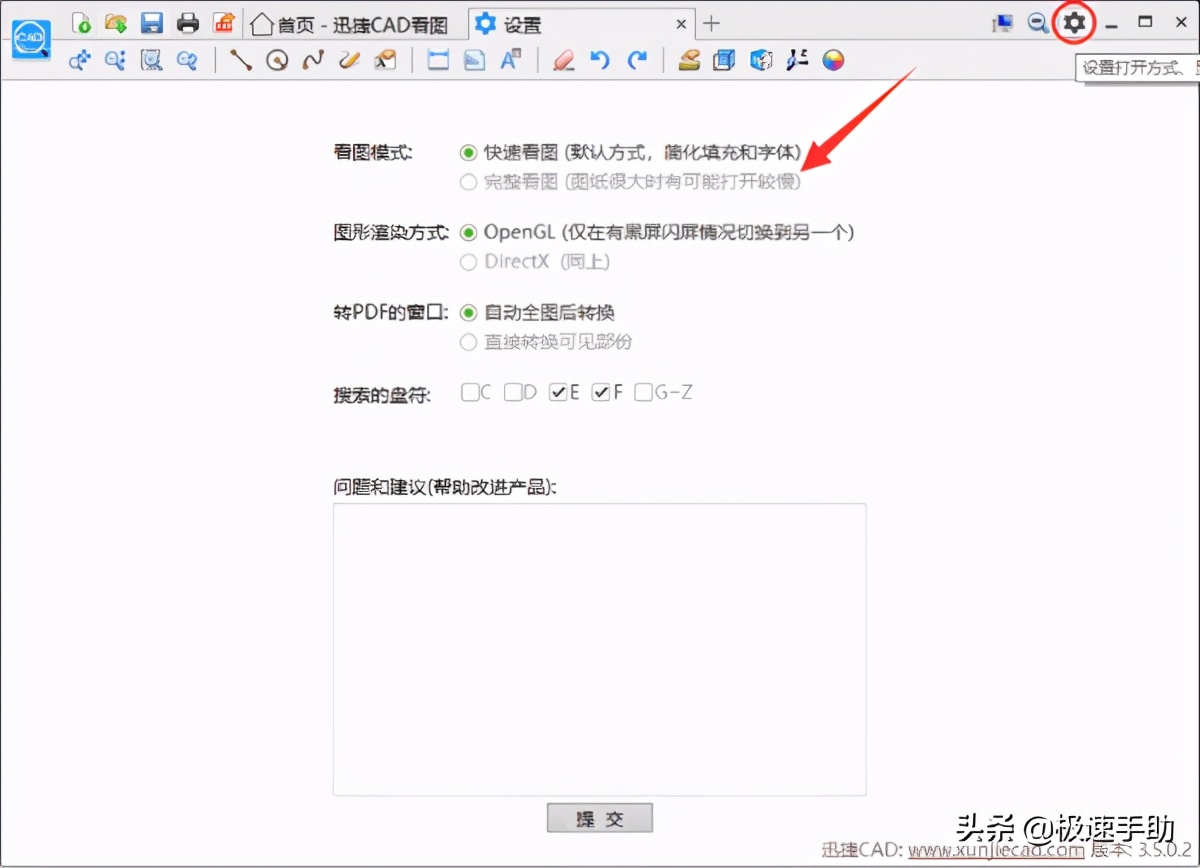
Task: Click the save file icon
Action: [x=152, y=23]
